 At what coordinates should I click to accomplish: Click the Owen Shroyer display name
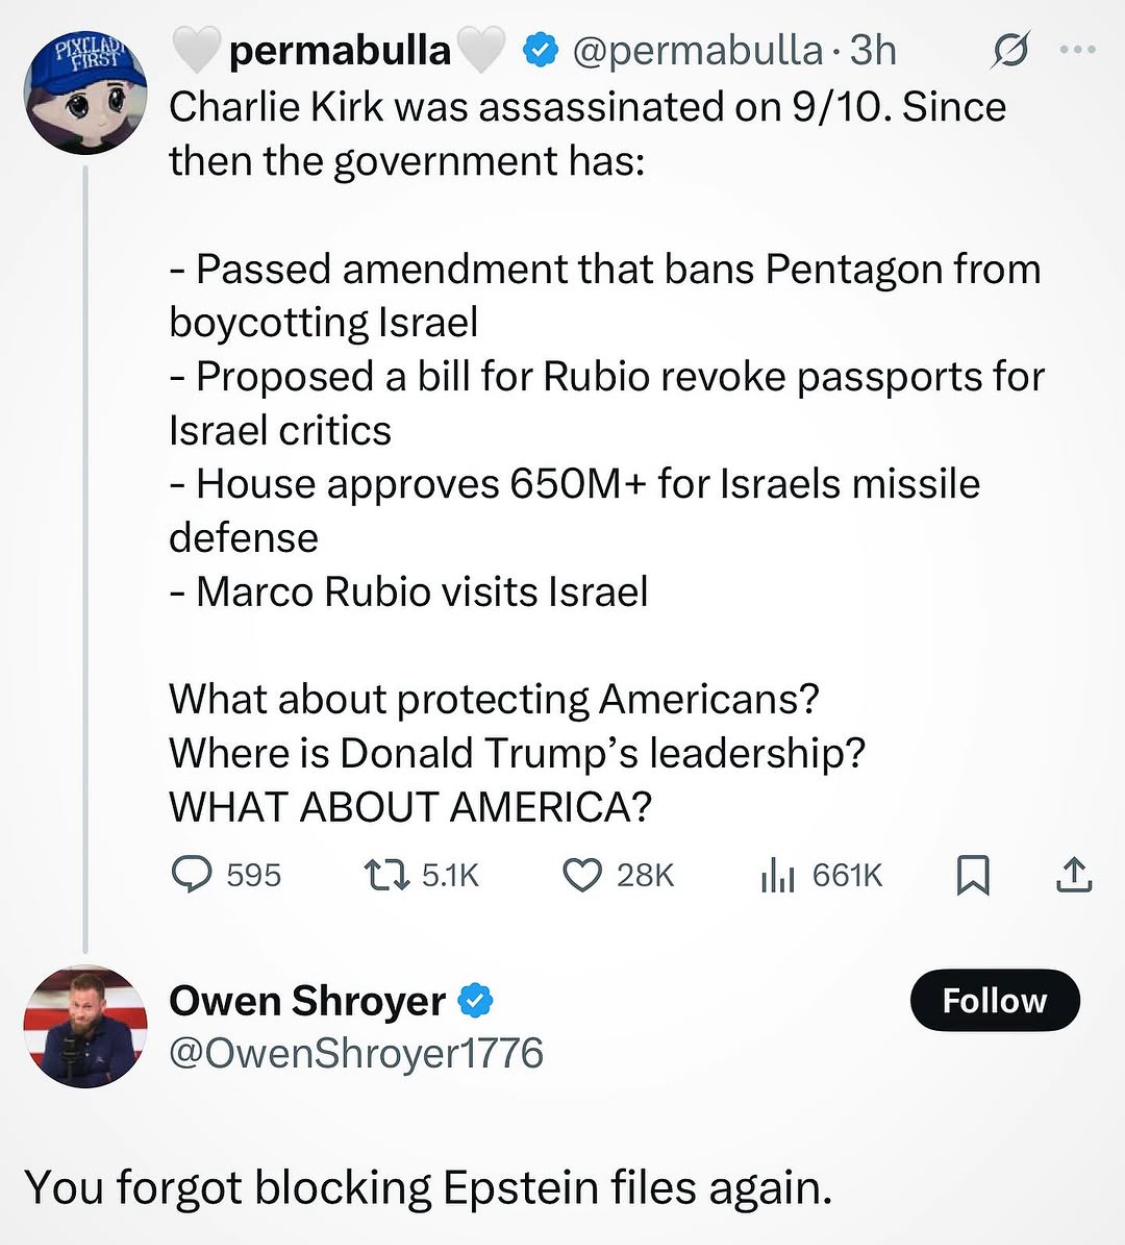pos(307,1000)
